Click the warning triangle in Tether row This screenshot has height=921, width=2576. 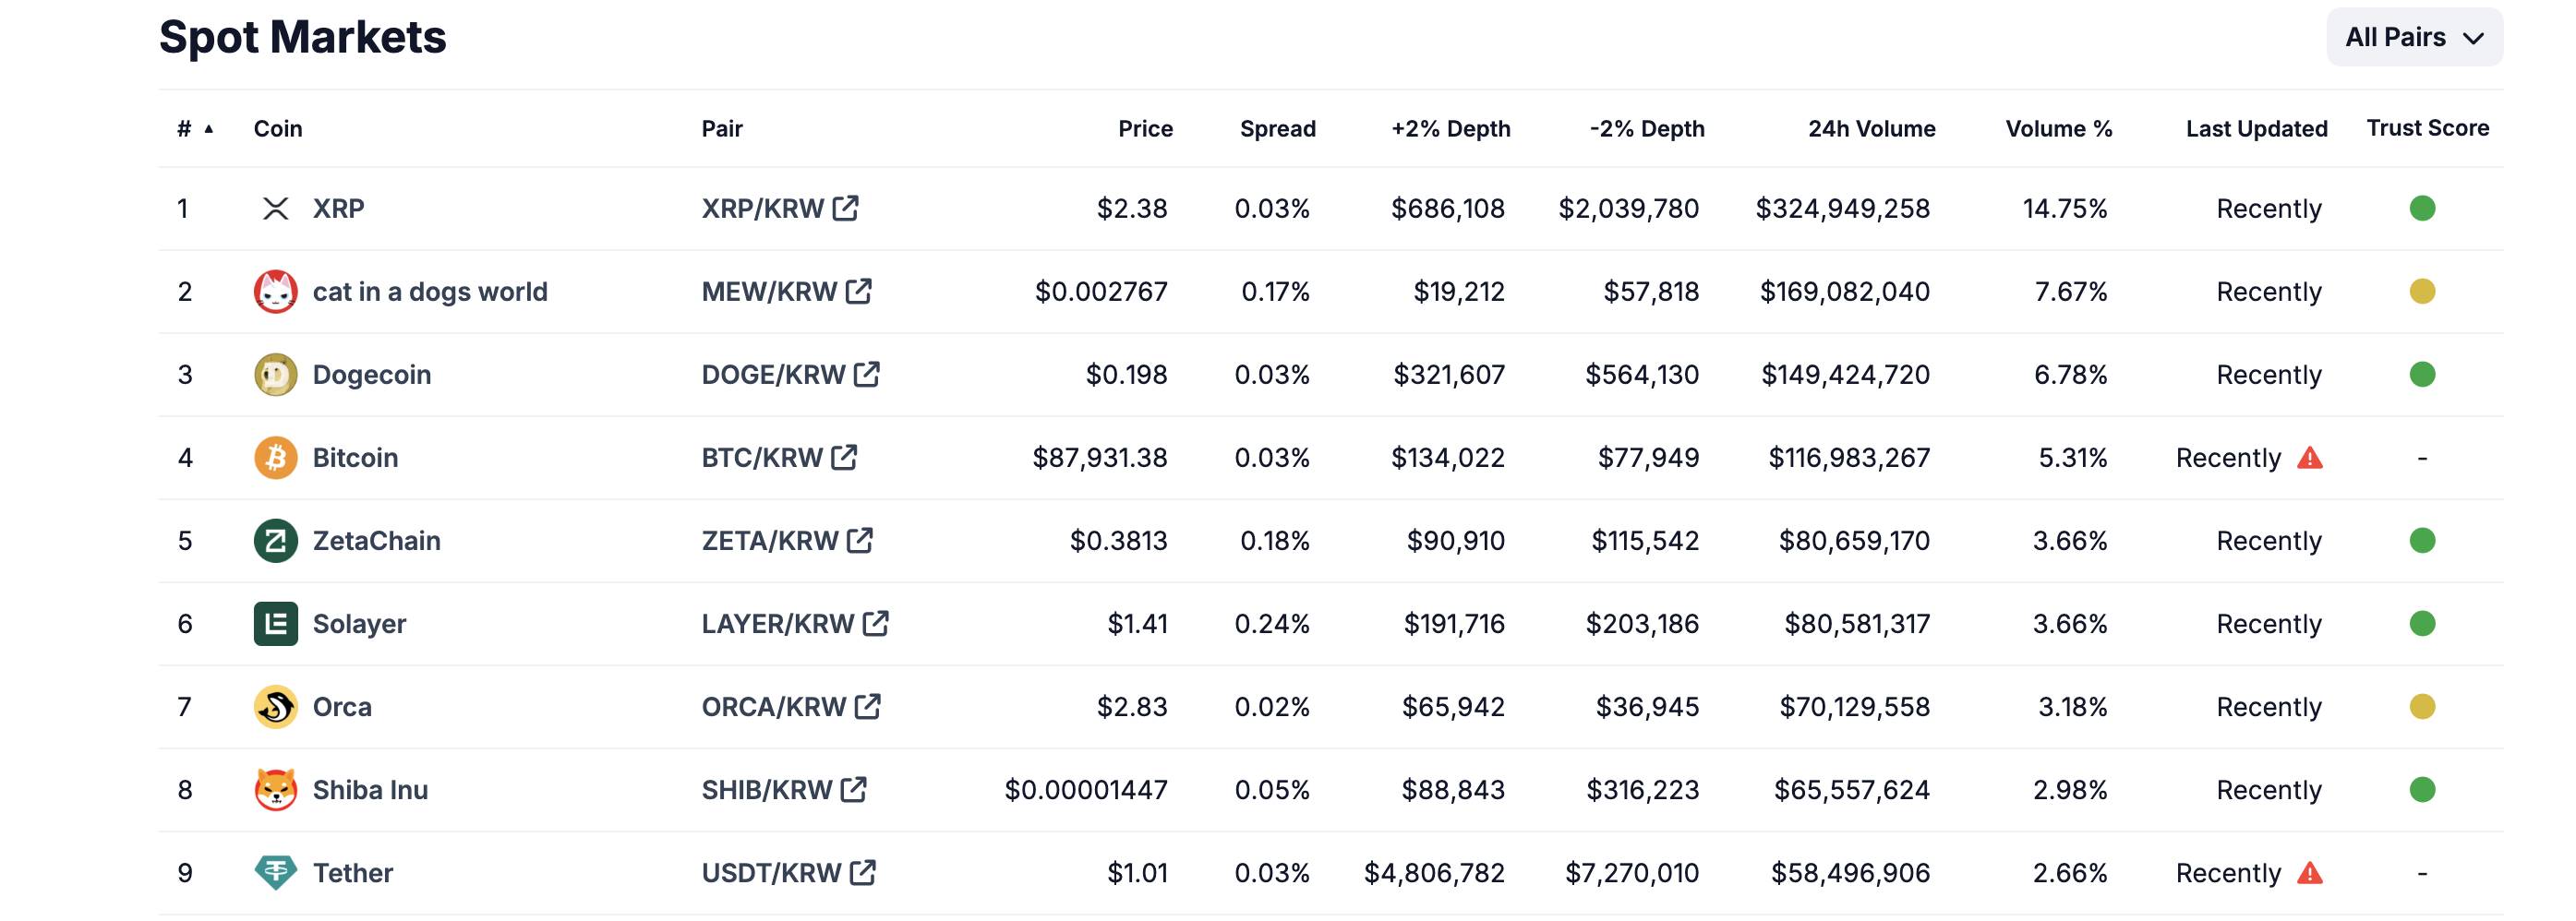pyautogui.click(x=2310, y=873)
